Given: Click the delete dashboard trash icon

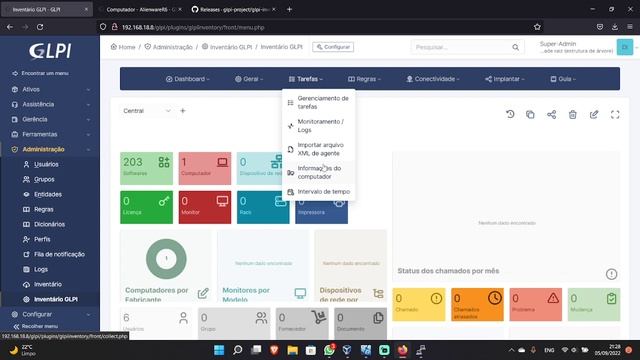Looking at the screenshot, I should 573,114.
